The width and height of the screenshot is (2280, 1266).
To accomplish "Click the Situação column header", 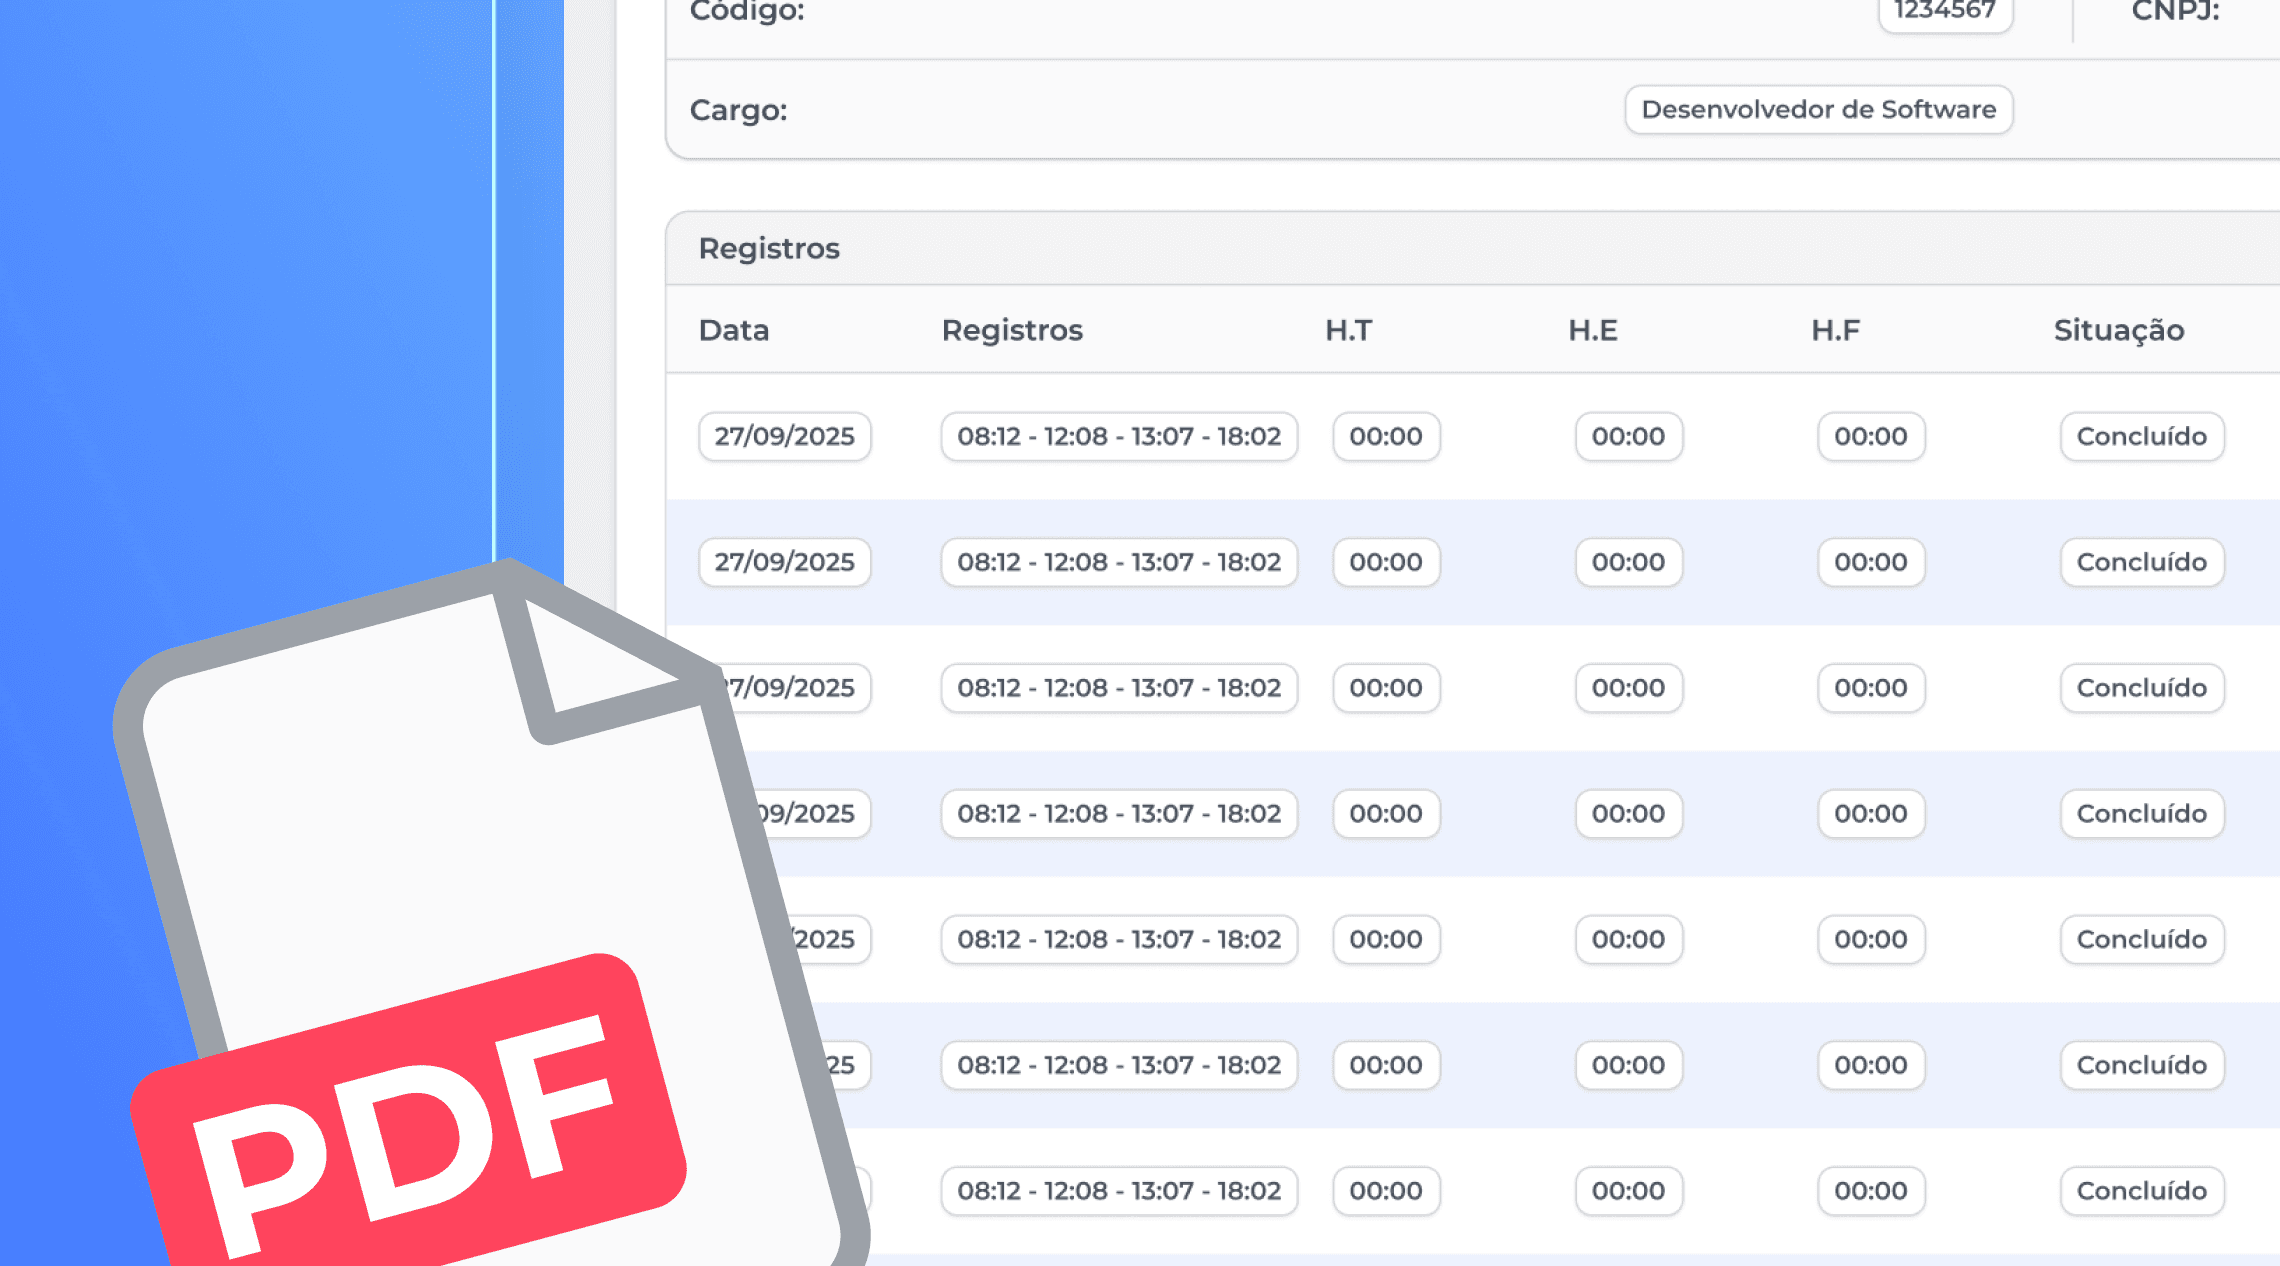I will coord(2118,330).
